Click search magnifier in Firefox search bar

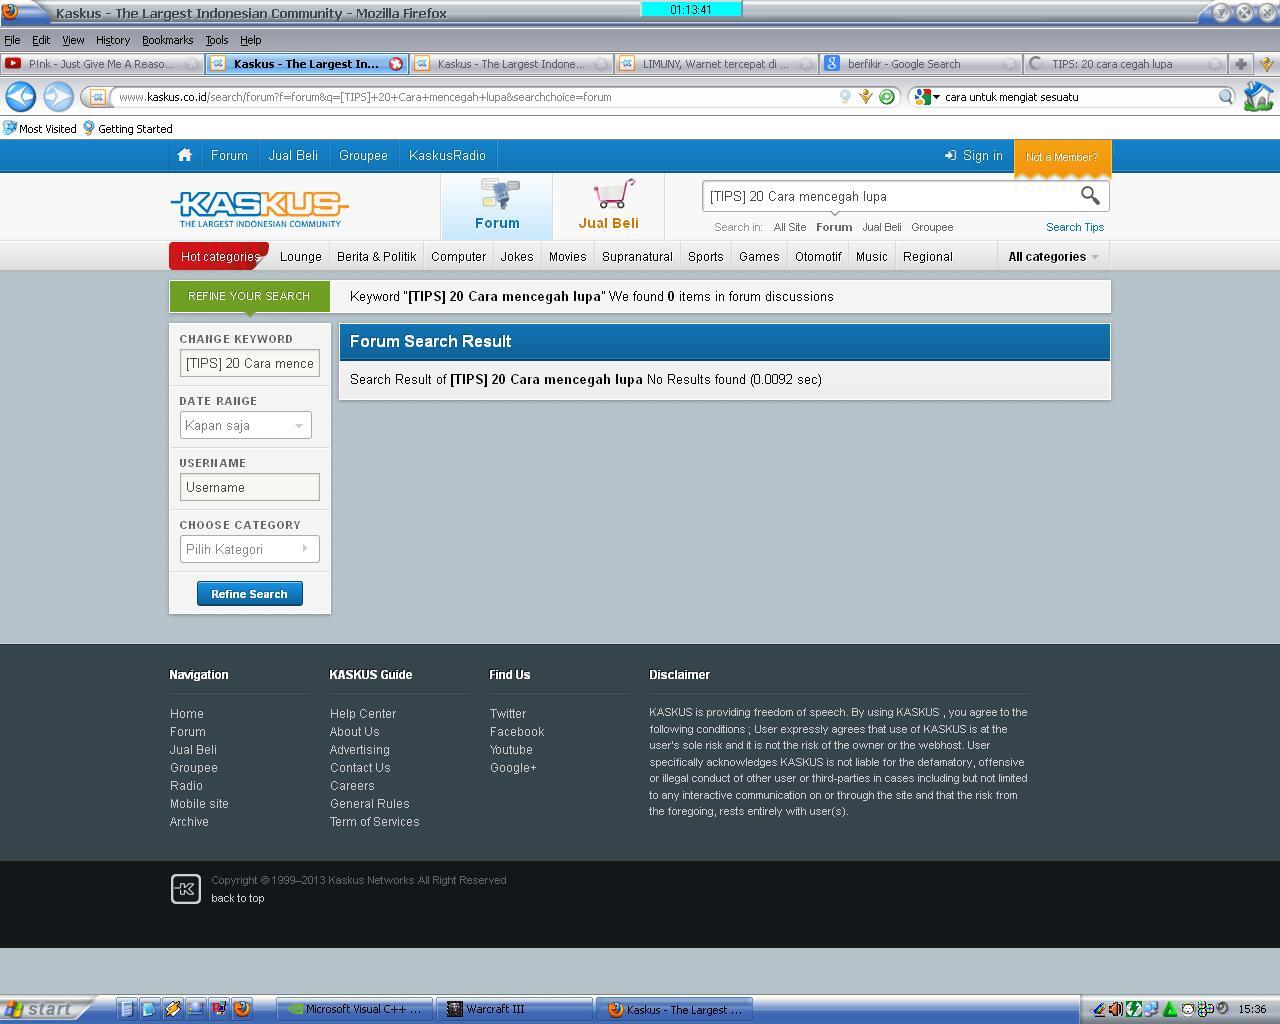(1226, 97)
